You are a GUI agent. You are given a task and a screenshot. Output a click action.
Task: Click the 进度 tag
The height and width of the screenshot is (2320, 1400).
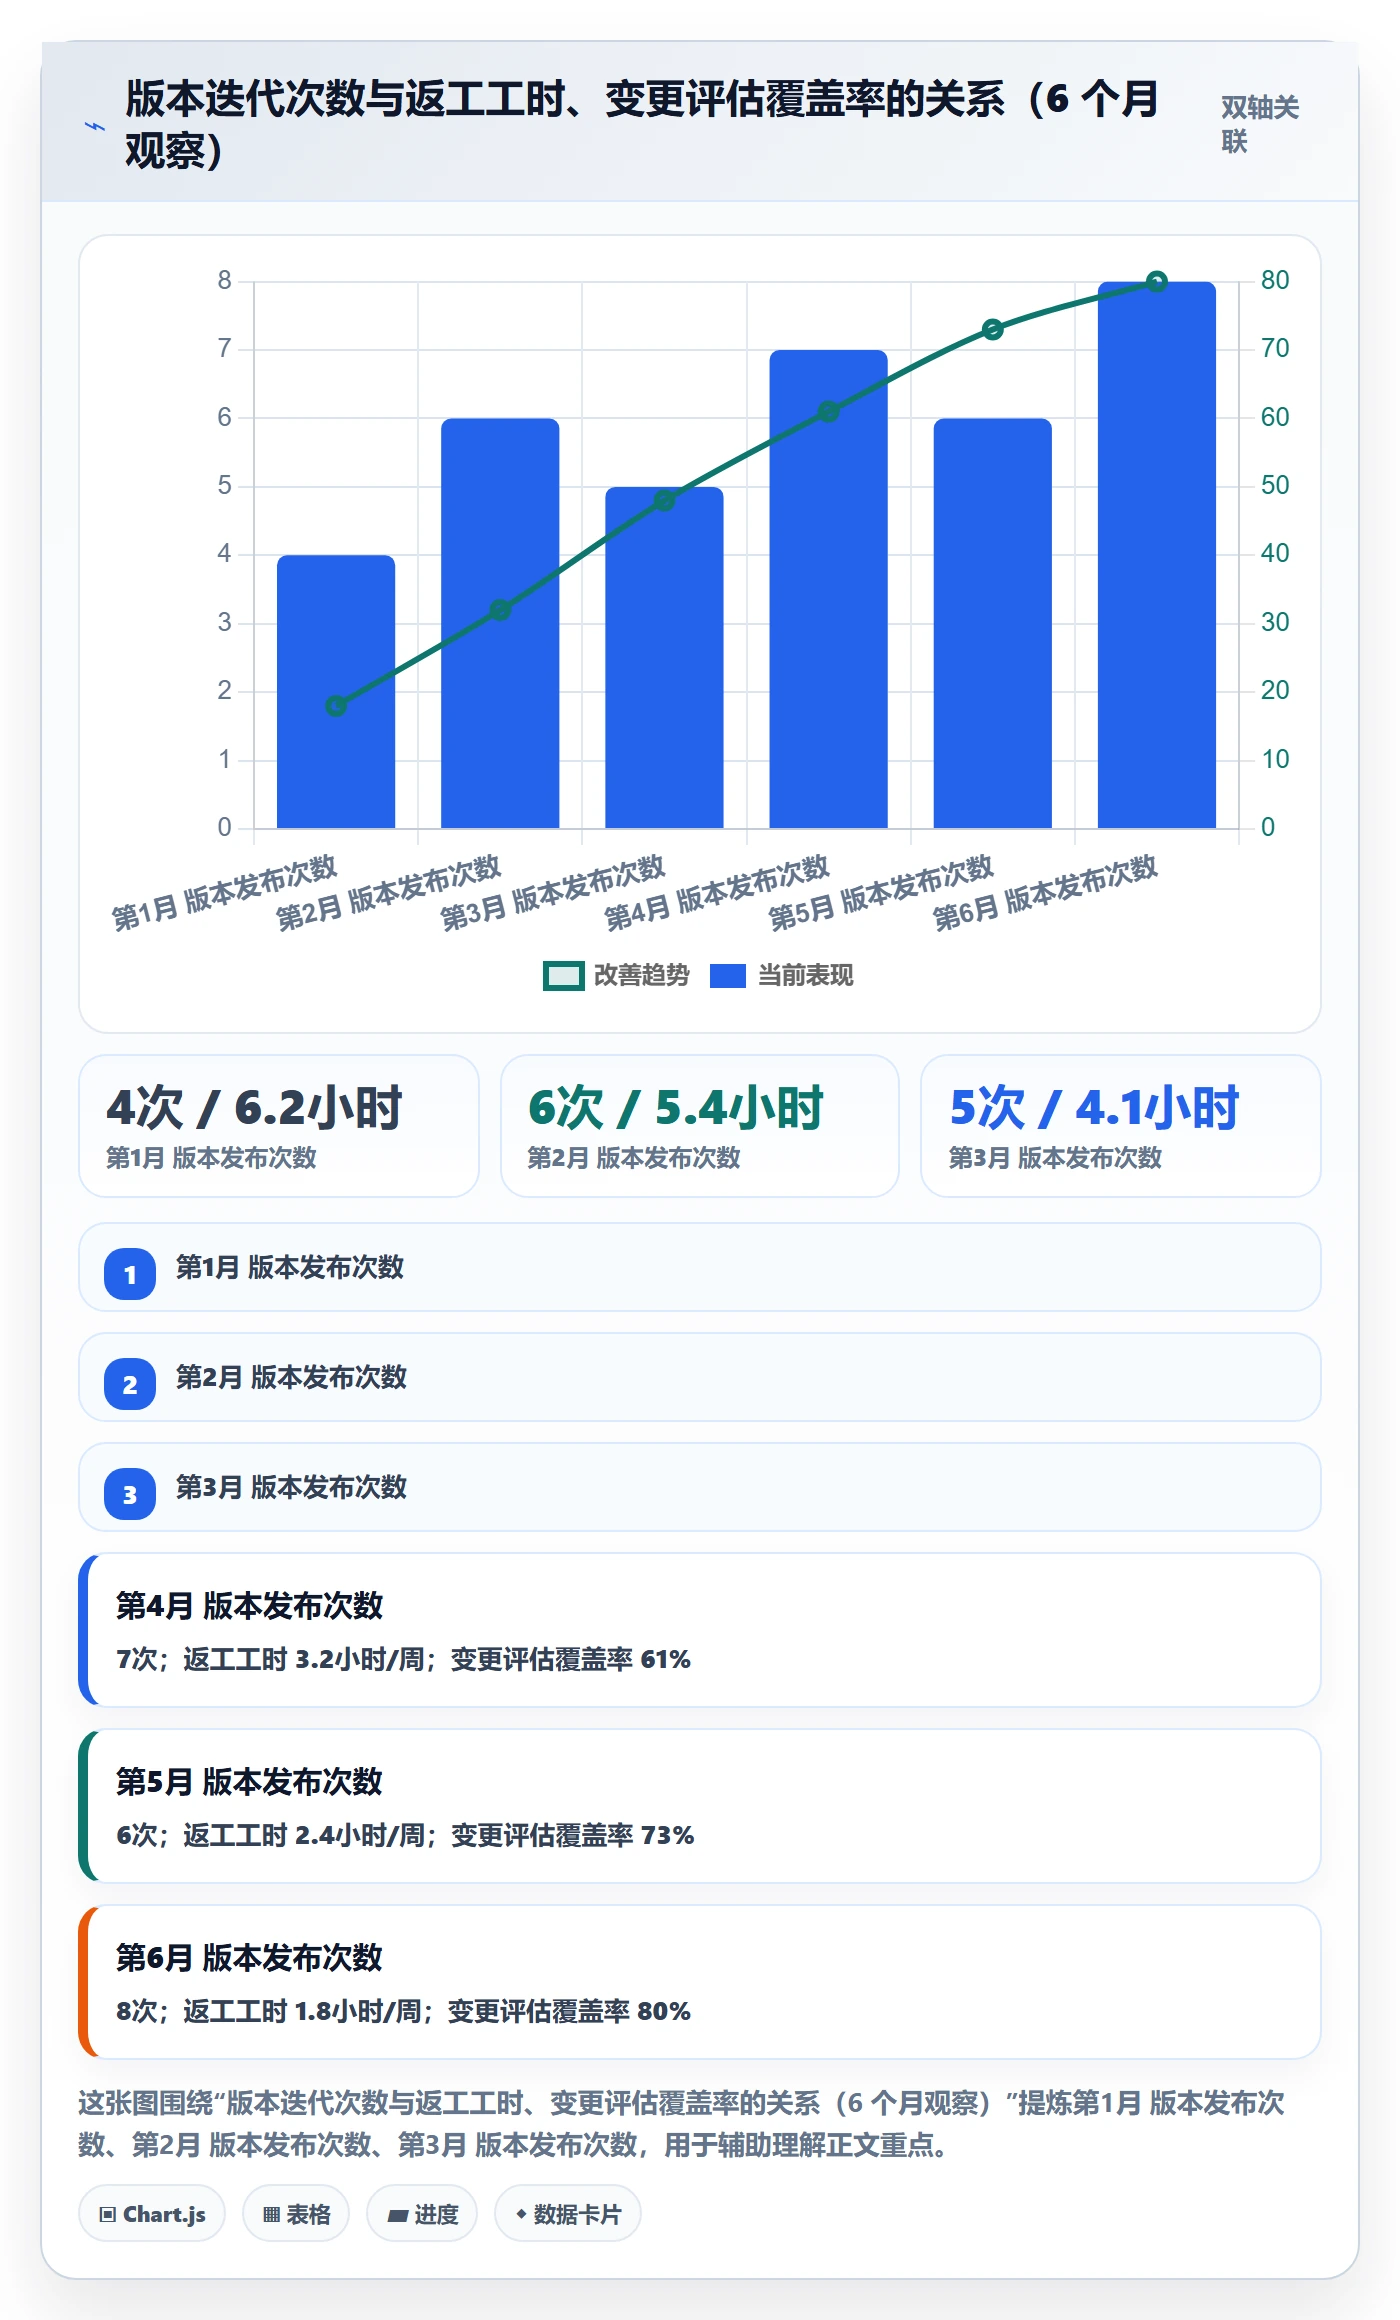(422, 2214)
